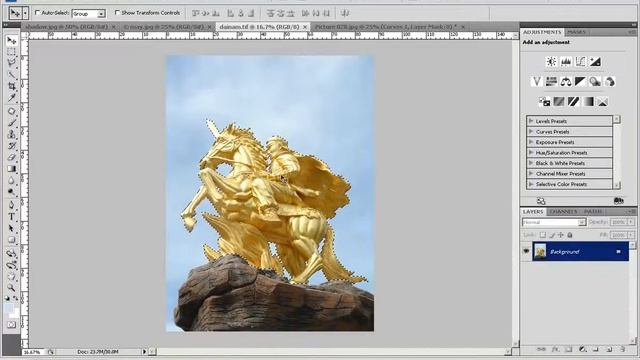This screenshot has width=640, height=360.
Task: Add a Vibrance adjustment
Action: [537, 82]
